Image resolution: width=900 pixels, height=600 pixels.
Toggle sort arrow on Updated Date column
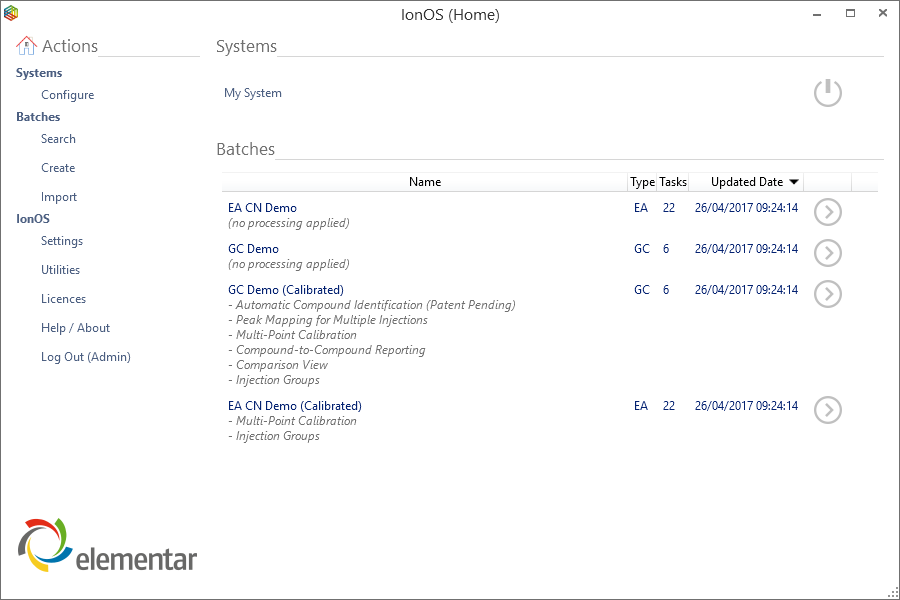click(x=794, y=182)
